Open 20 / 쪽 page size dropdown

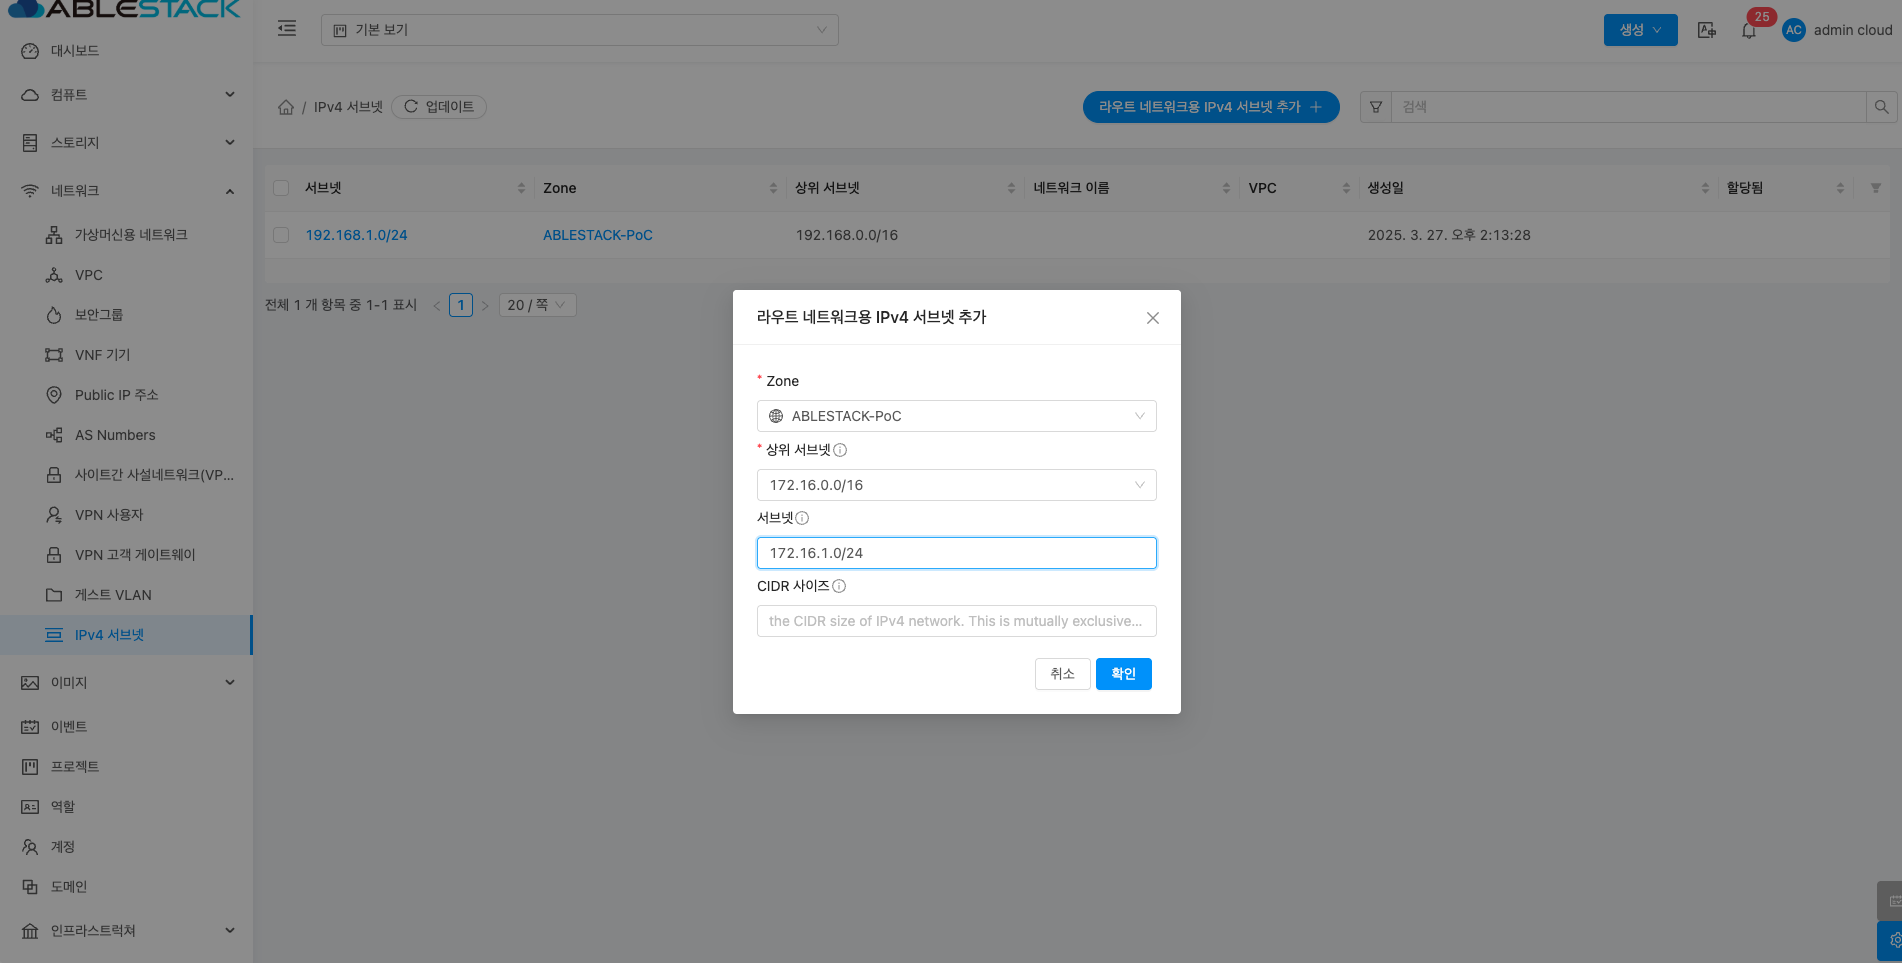[x=537, y=305]
